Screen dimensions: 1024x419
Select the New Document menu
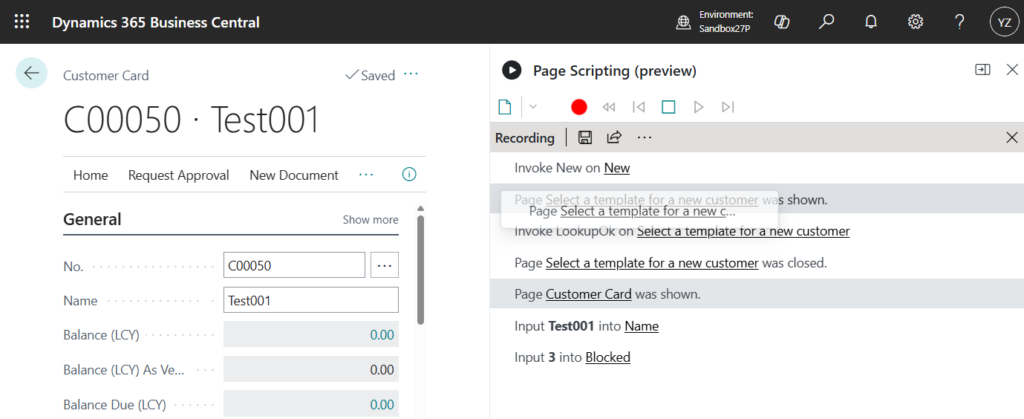[x=294, y=175]
